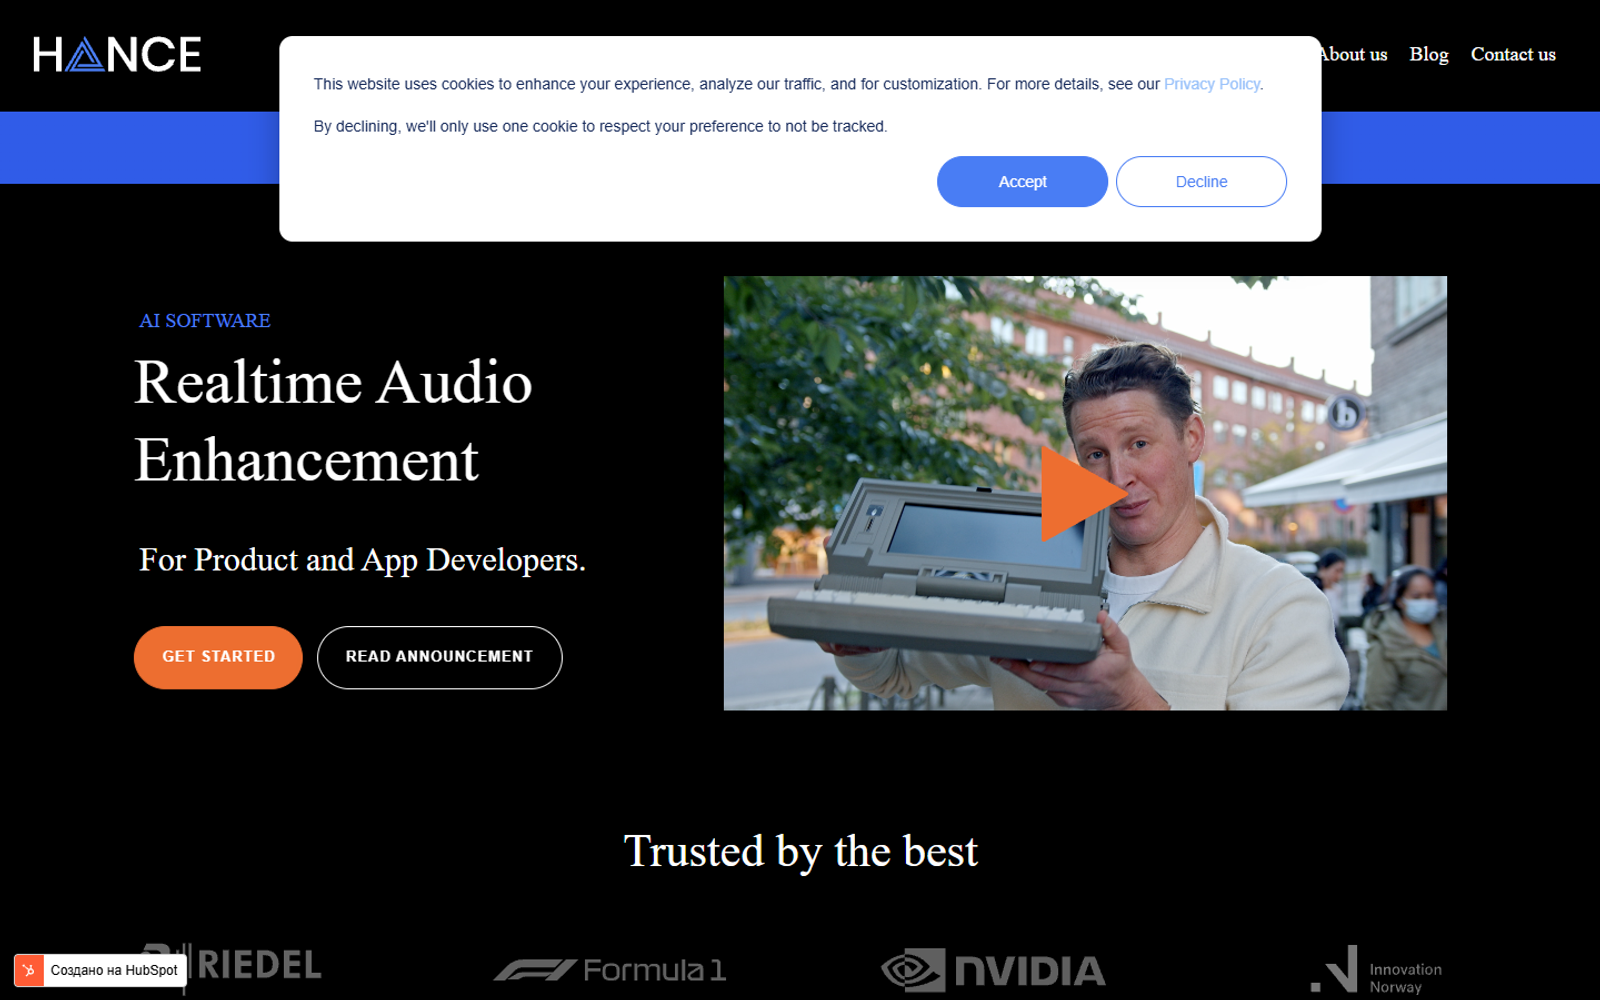
Task: Click the HANCE logo in header
Action: tap(117, 55)
